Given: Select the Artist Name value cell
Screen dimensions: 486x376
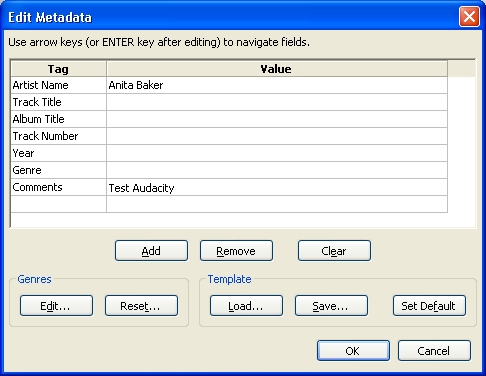Looking at the screenshot, I should [277, 85].
